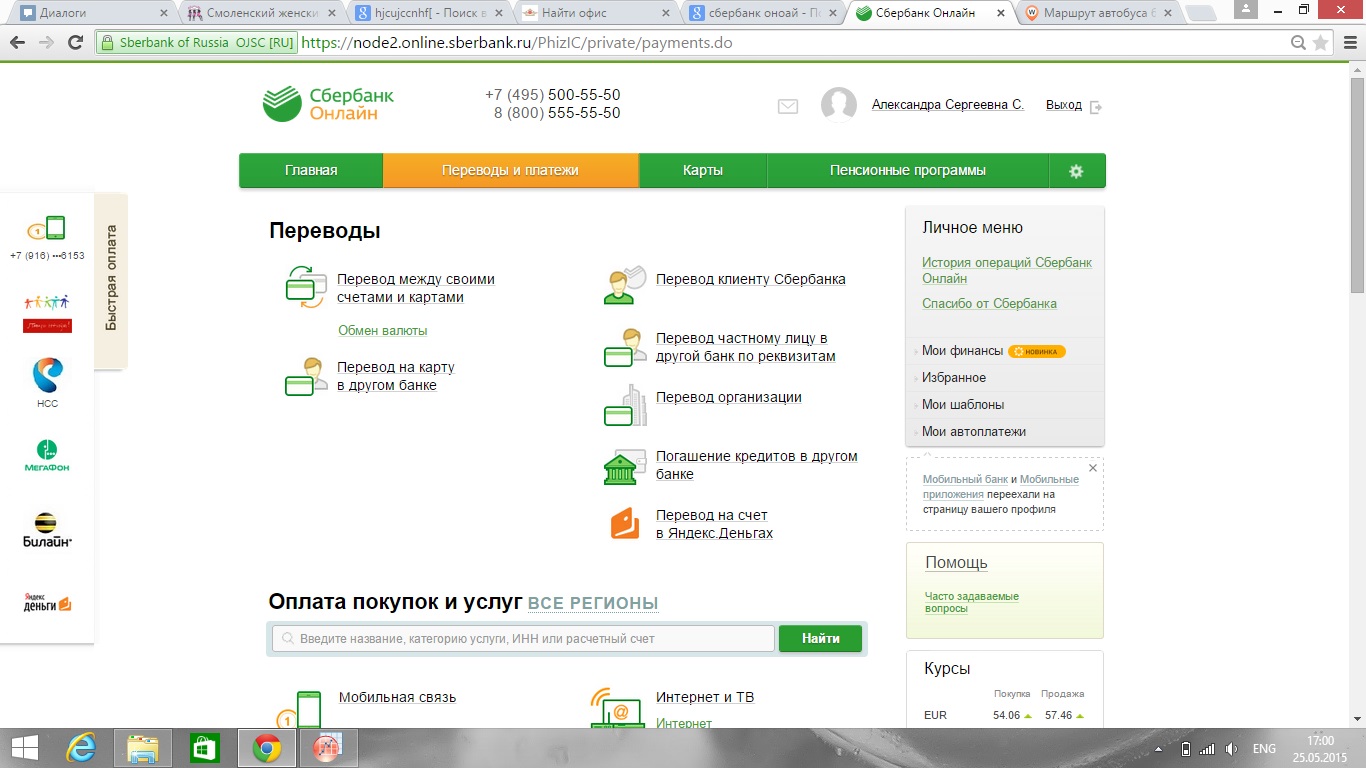Click the organization transfer building icon
1366x768 pixels.
coord(624,405)
